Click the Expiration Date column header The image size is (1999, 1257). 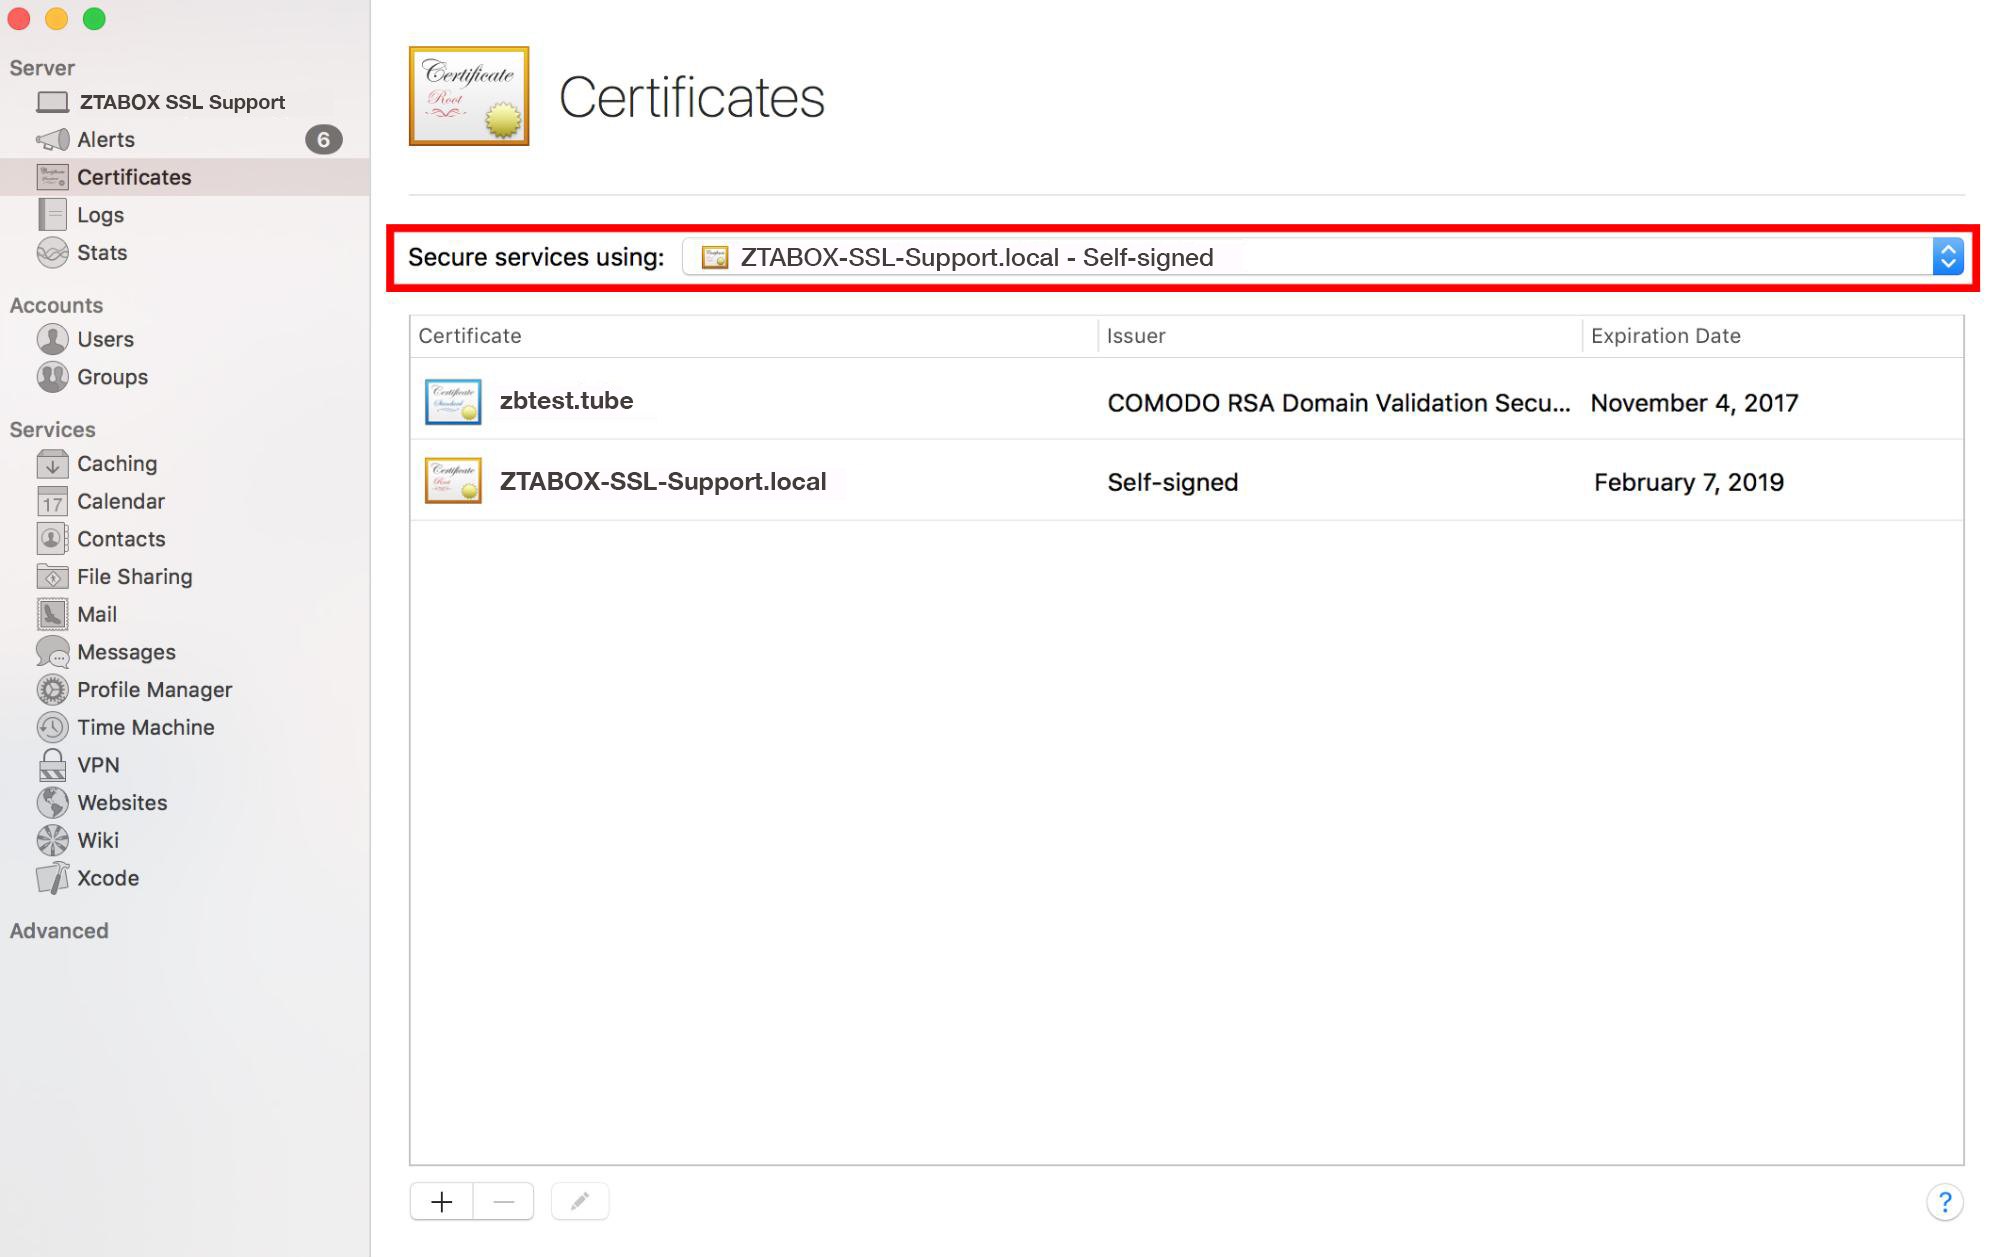(x=1665, y=336)
